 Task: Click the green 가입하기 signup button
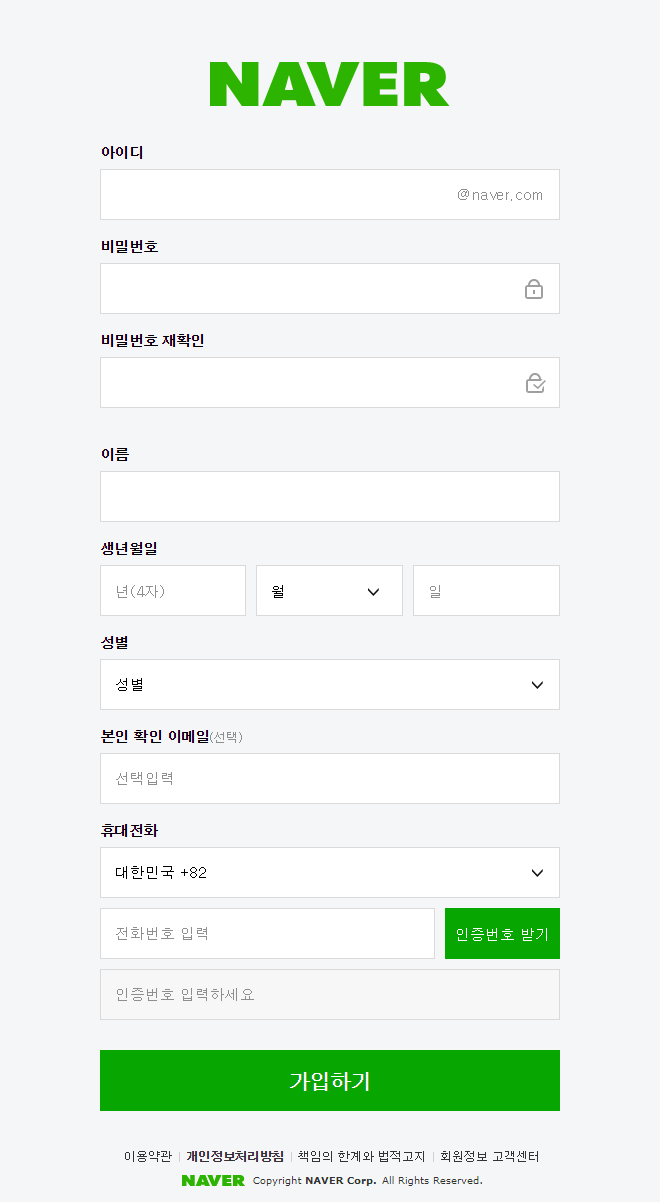(329, 1081)
